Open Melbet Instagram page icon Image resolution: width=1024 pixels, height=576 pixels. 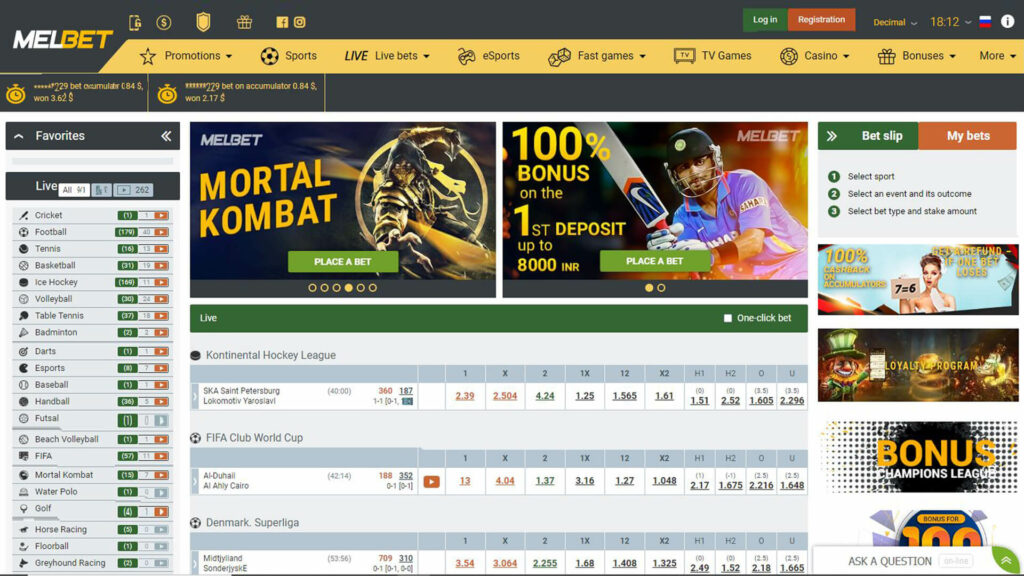pyautogui.click(x=300, y=22)
